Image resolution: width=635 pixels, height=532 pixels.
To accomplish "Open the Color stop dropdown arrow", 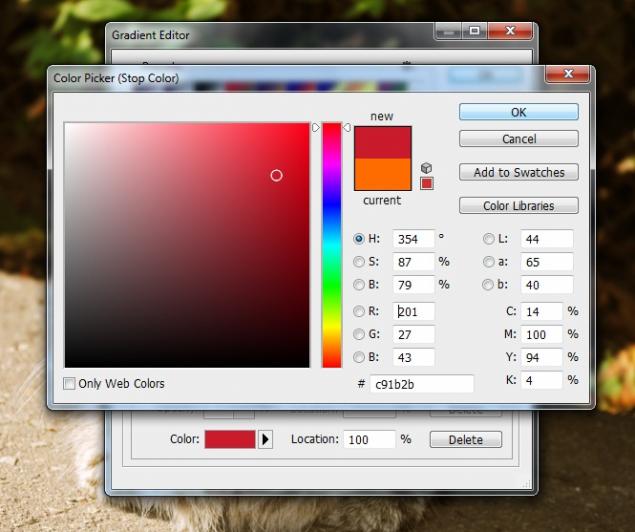I will point(265,440).
